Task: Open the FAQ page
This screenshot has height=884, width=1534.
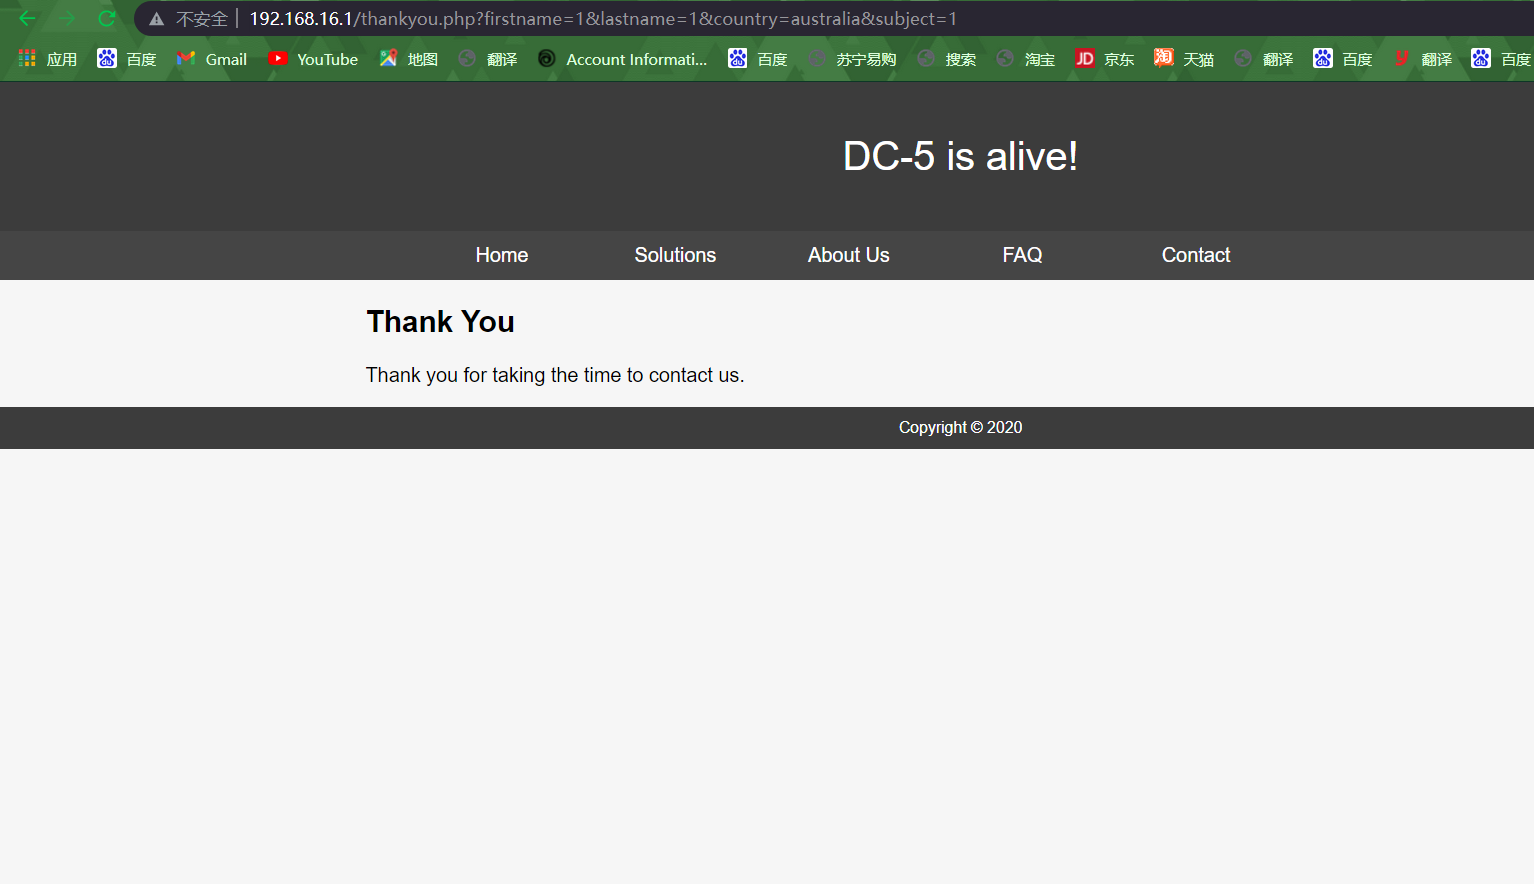Action: click(1022, 255)
